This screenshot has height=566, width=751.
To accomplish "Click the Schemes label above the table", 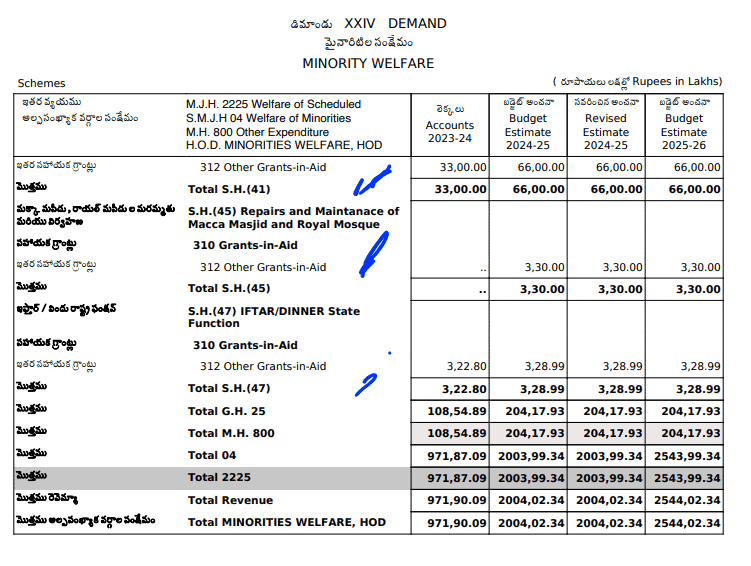I will [x=41, y=84].
